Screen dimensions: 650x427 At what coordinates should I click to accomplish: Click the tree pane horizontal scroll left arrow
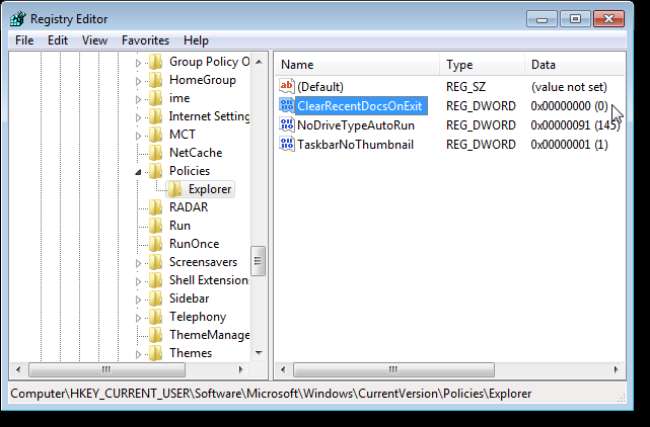click(18, 369)
